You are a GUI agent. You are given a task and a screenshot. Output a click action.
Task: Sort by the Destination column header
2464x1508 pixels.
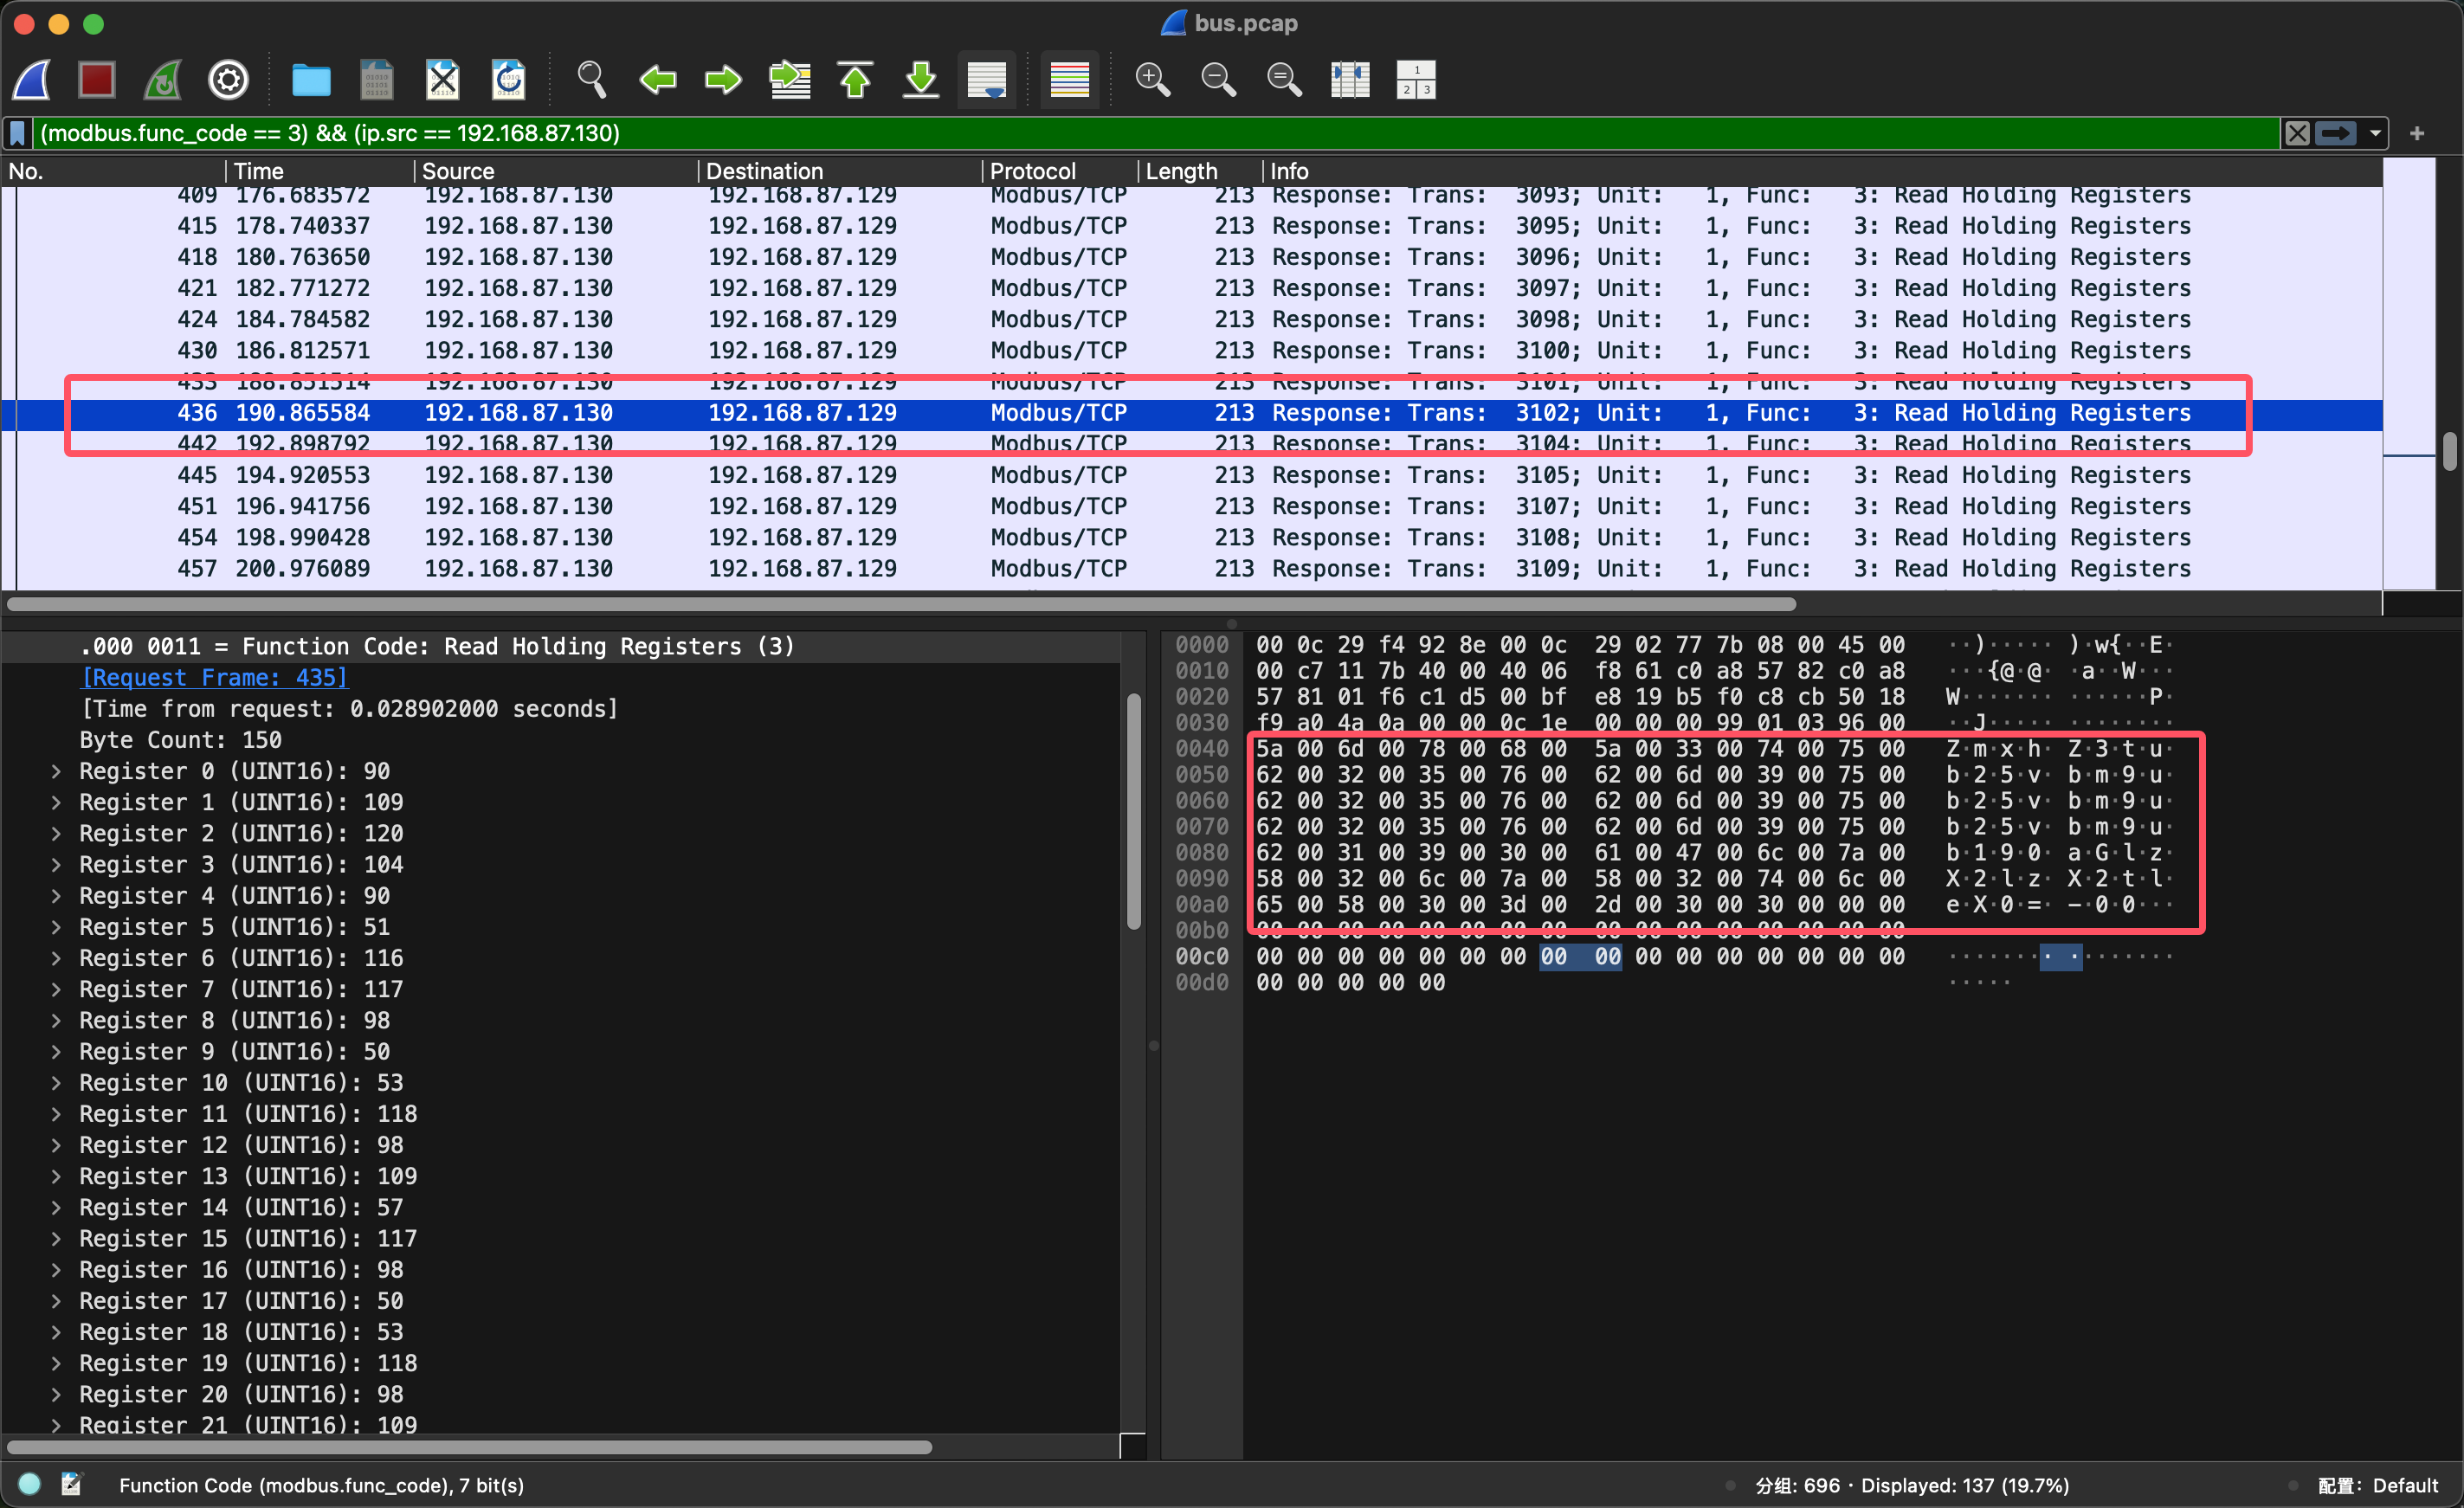coord(840,171)
